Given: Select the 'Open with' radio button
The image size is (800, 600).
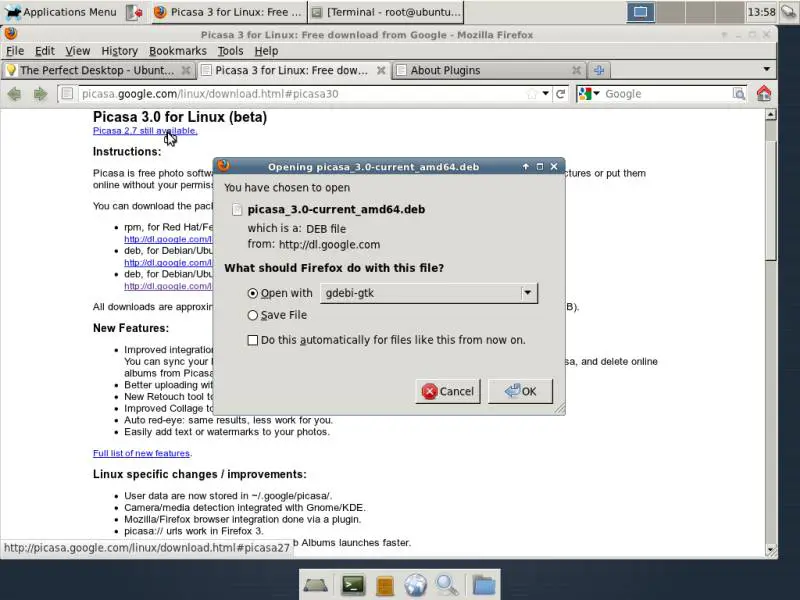Looking at the screenshot, I should click(253, 293).
